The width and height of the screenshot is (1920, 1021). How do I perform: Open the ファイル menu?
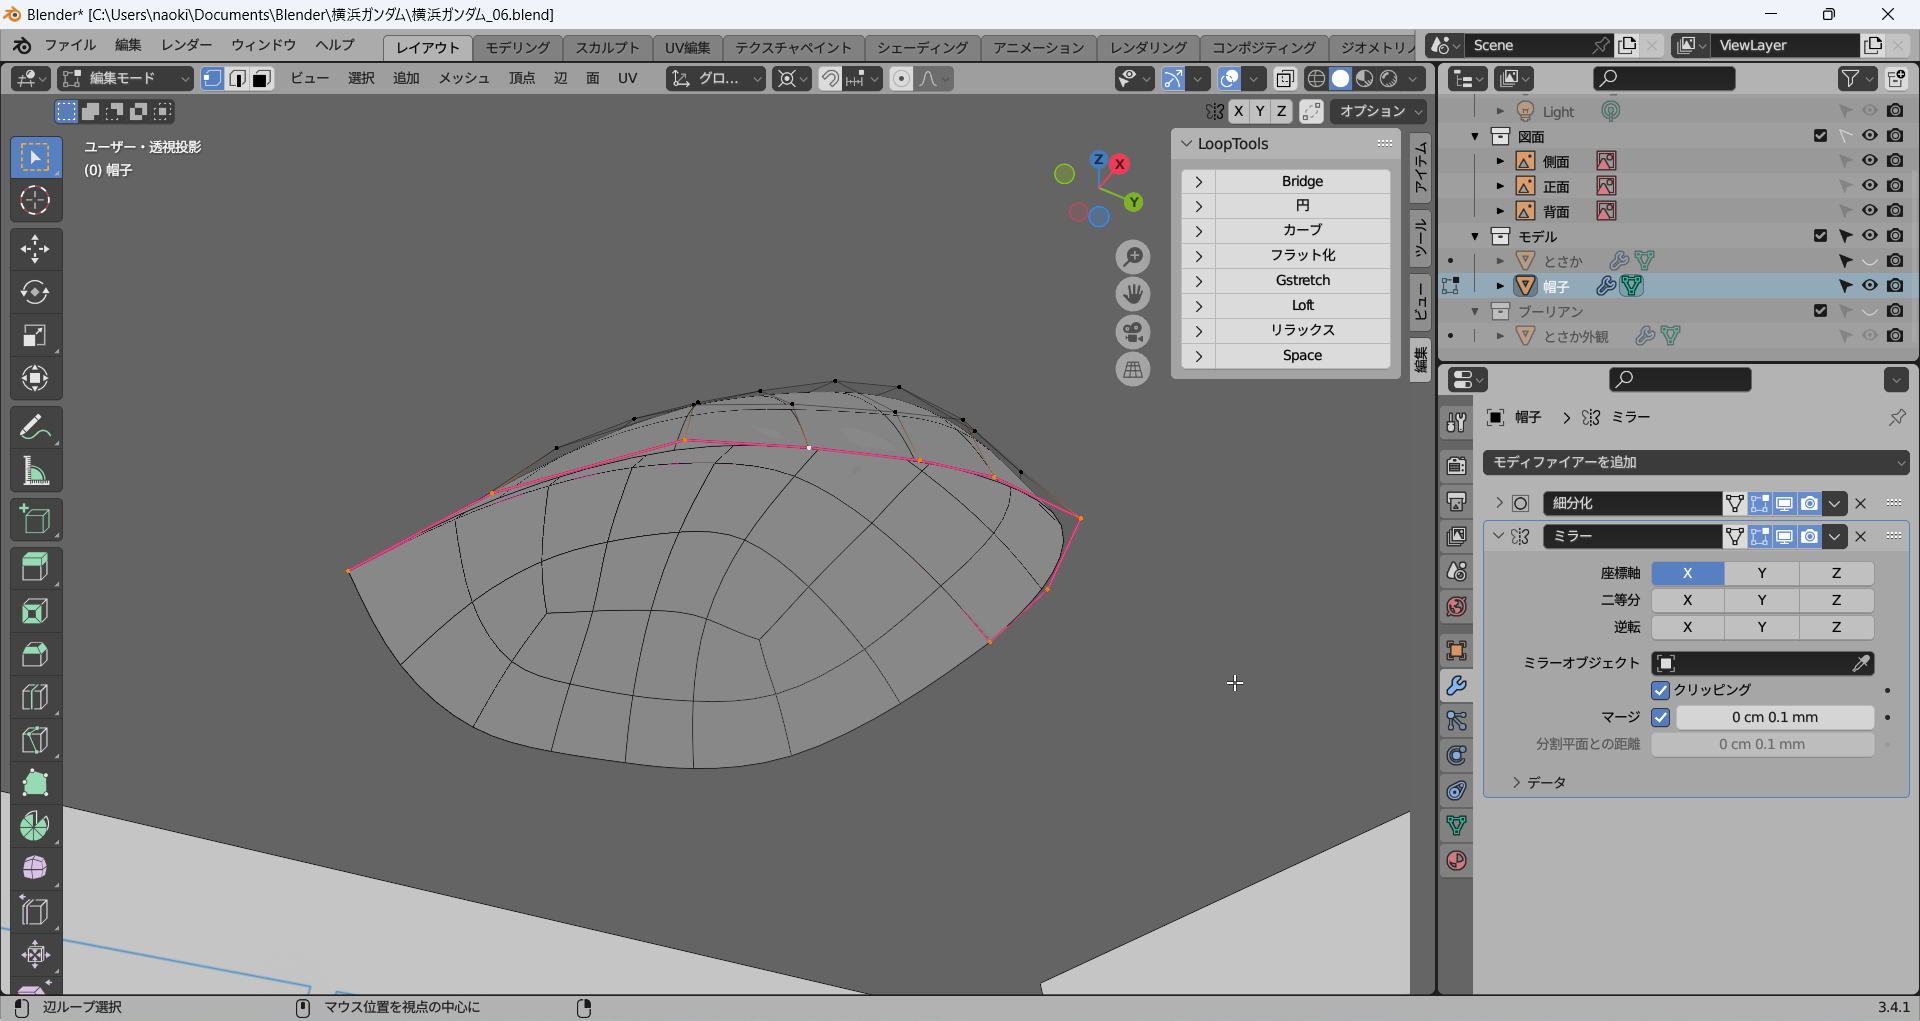70,46
